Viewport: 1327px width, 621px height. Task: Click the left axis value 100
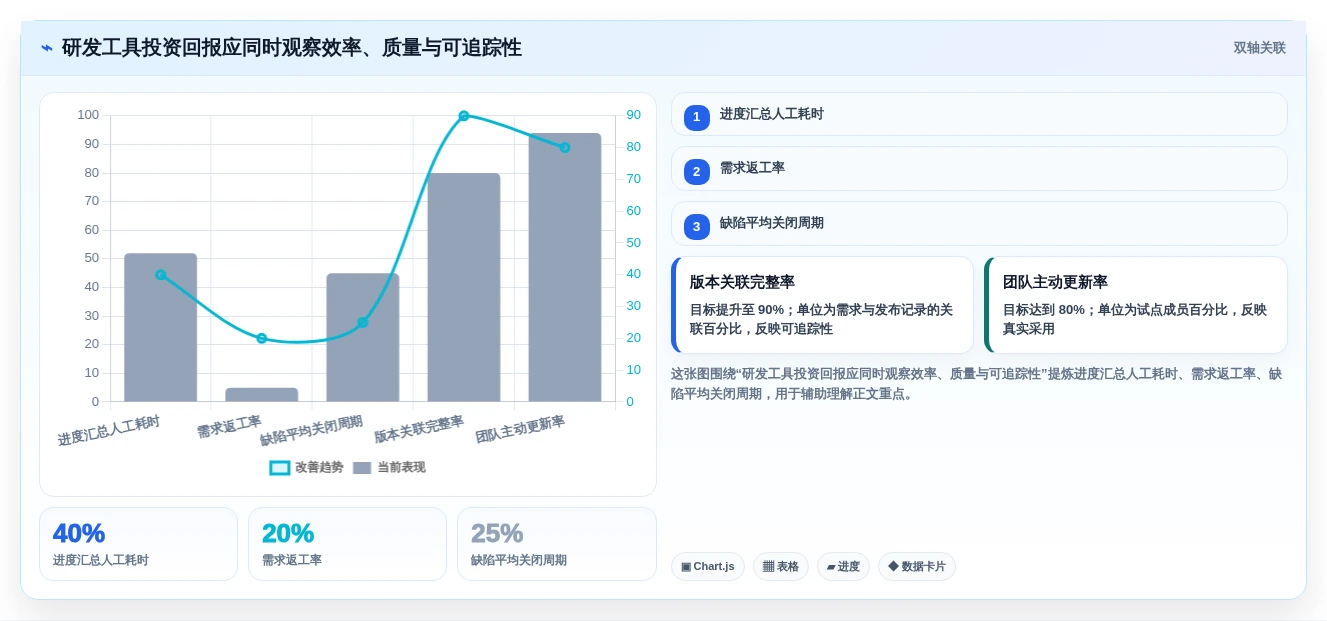tap(88, 115)
